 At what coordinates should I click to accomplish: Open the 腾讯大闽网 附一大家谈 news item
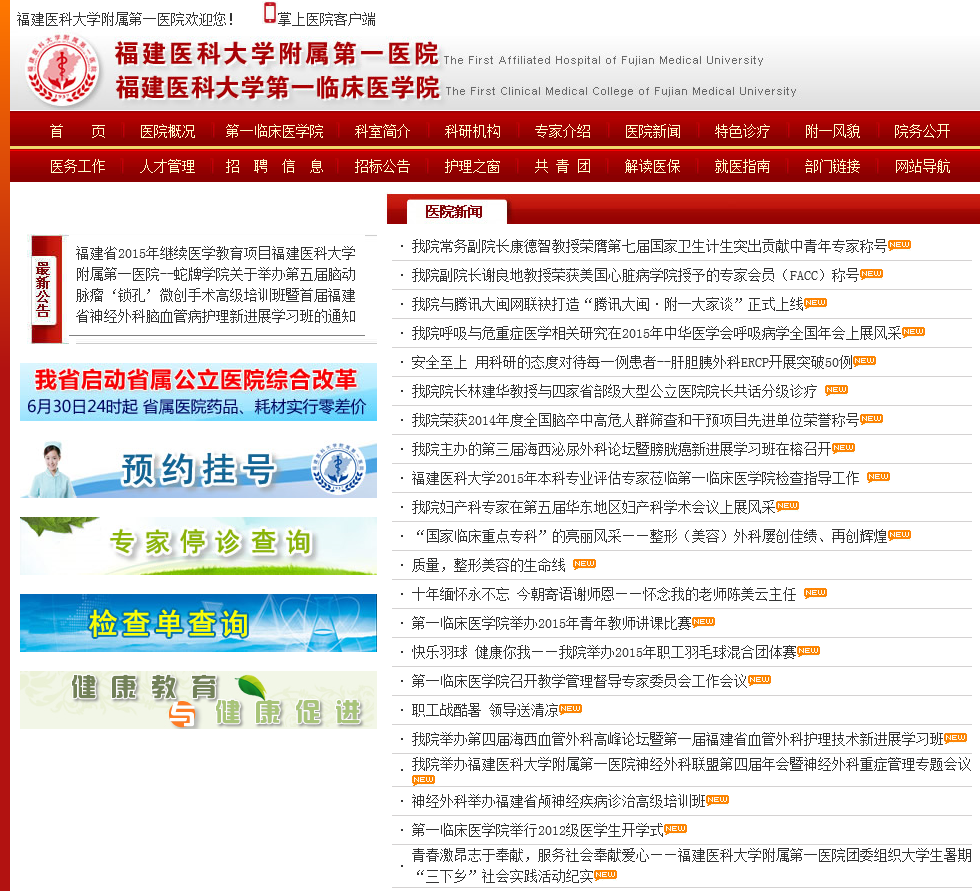pyautogui.click(x=608, y=305)
